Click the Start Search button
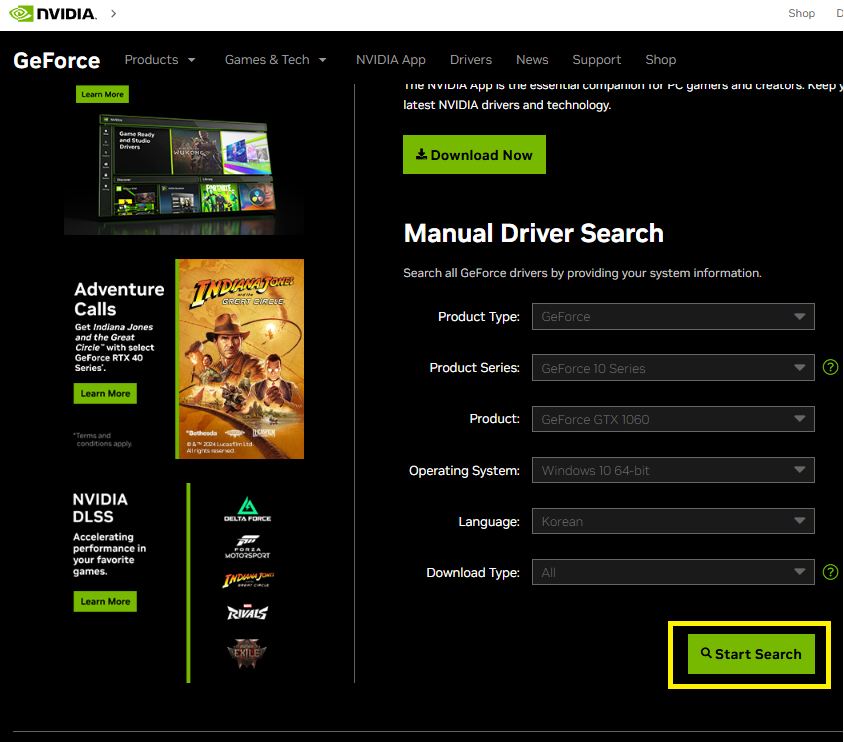Viewport: 844px width, 742px height. coord(751,654)
